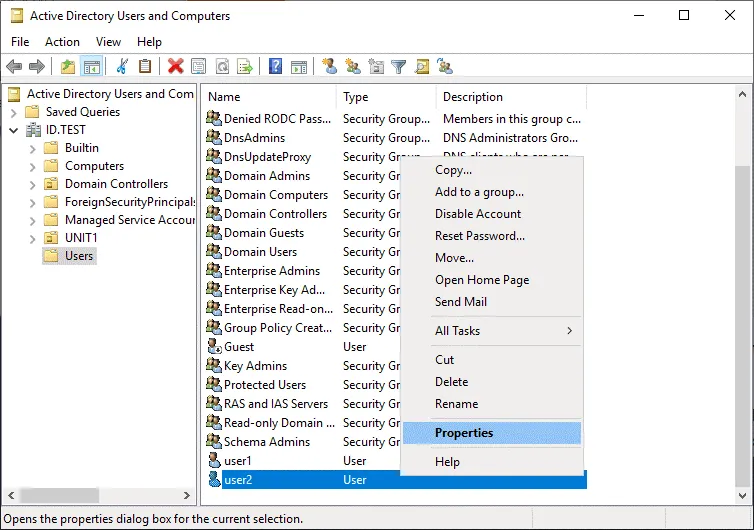Open the All Tasks submenu
The width and height of the screenshot is (754, 530).
tap(491, 331)
